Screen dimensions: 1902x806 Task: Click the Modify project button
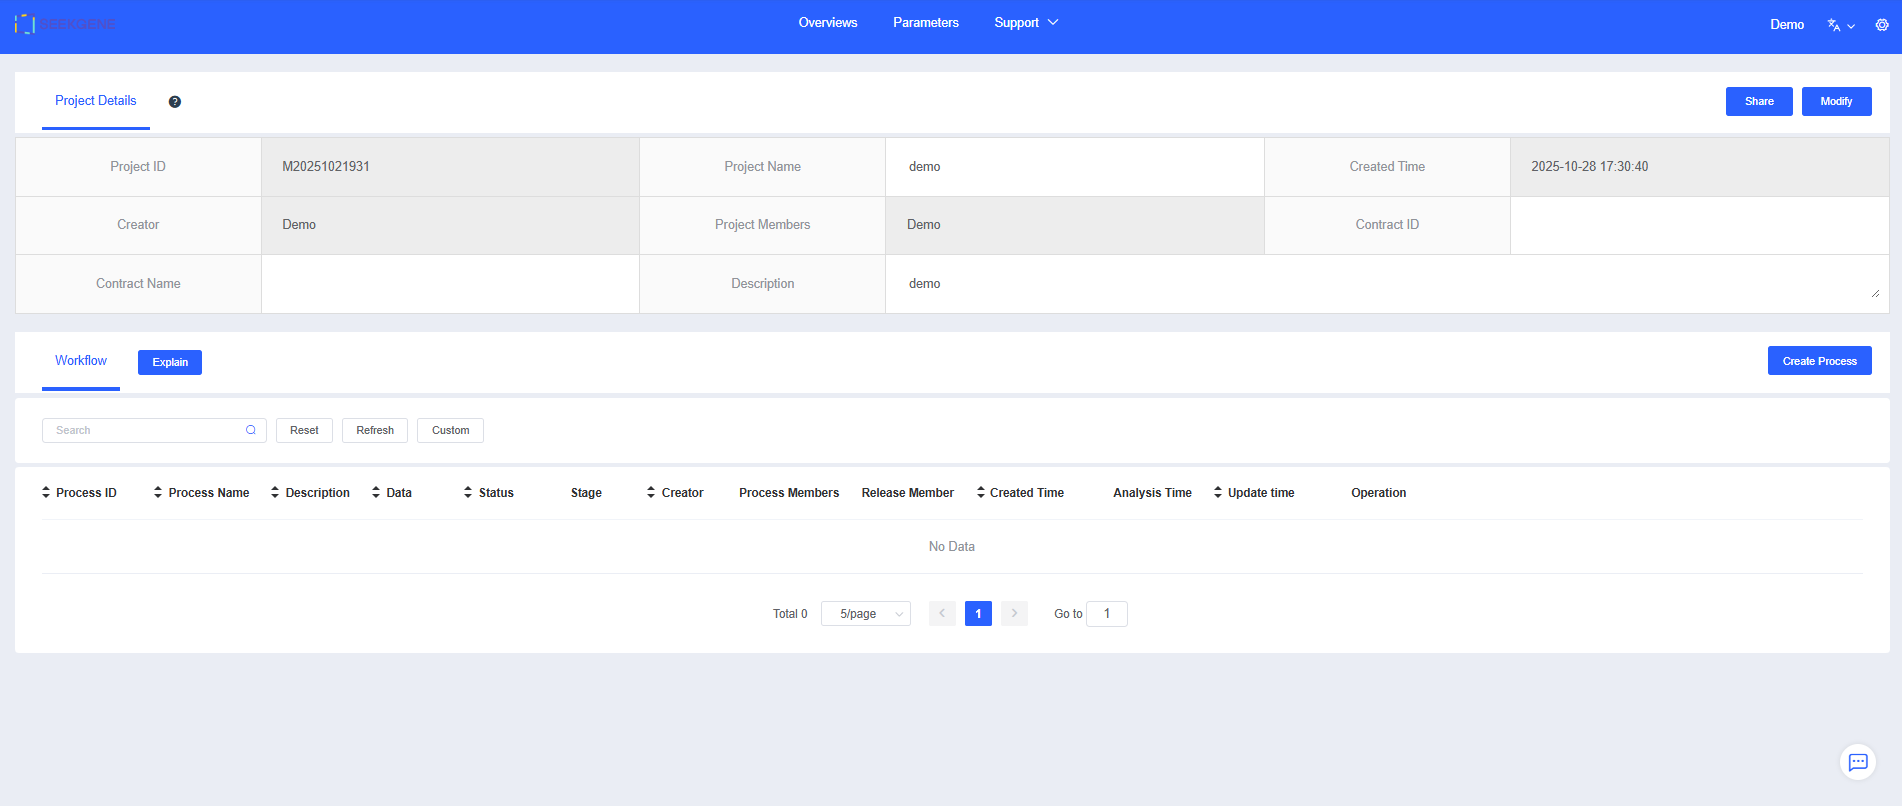tap(1836, 101)
